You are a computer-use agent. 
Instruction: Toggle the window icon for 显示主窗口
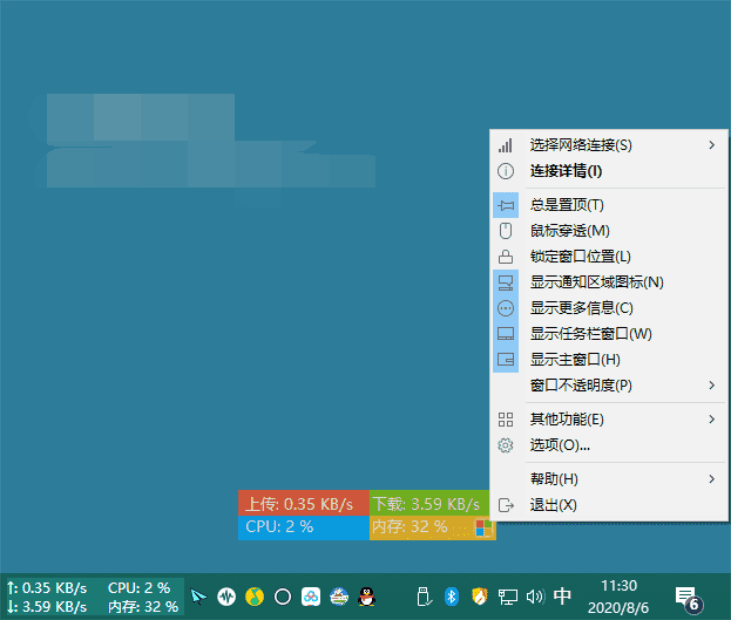pyautogui.click(x=505, y=359)
